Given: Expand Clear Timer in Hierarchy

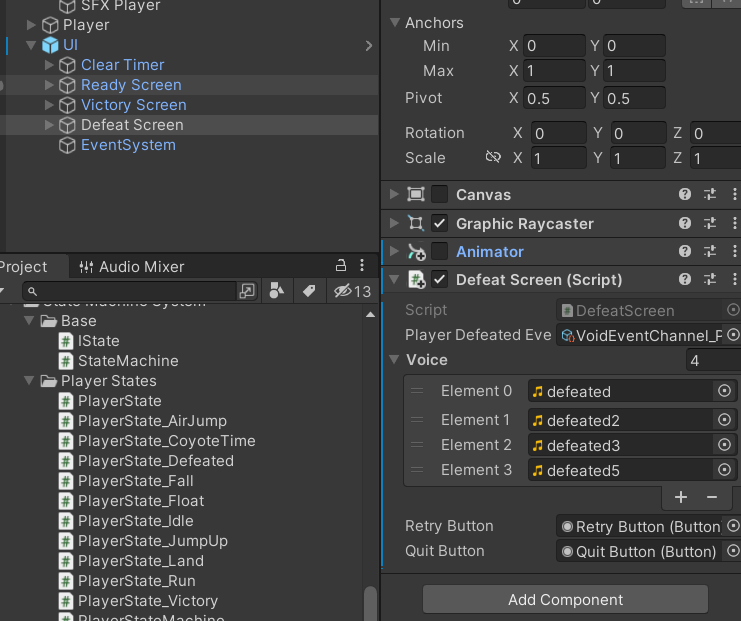Looking at the screenshot, I should 49,65.
